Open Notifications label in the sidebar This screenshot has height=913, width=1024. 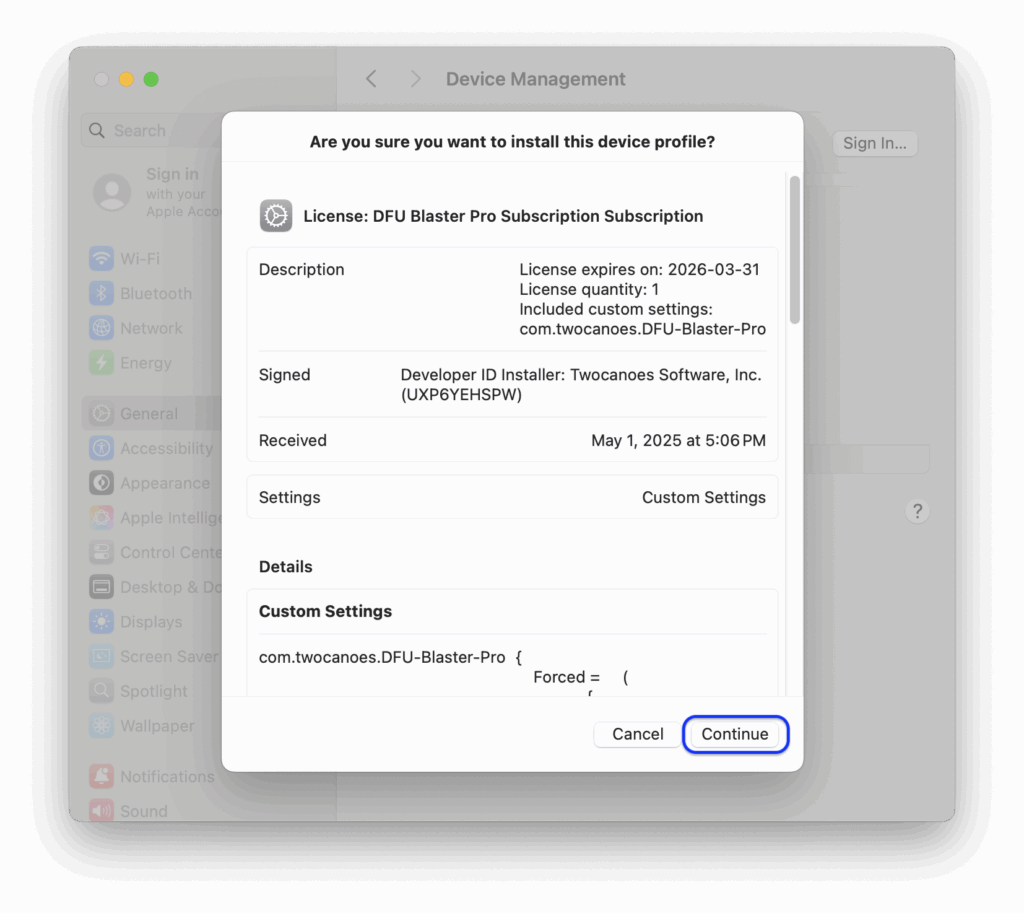tap(167, 777)
